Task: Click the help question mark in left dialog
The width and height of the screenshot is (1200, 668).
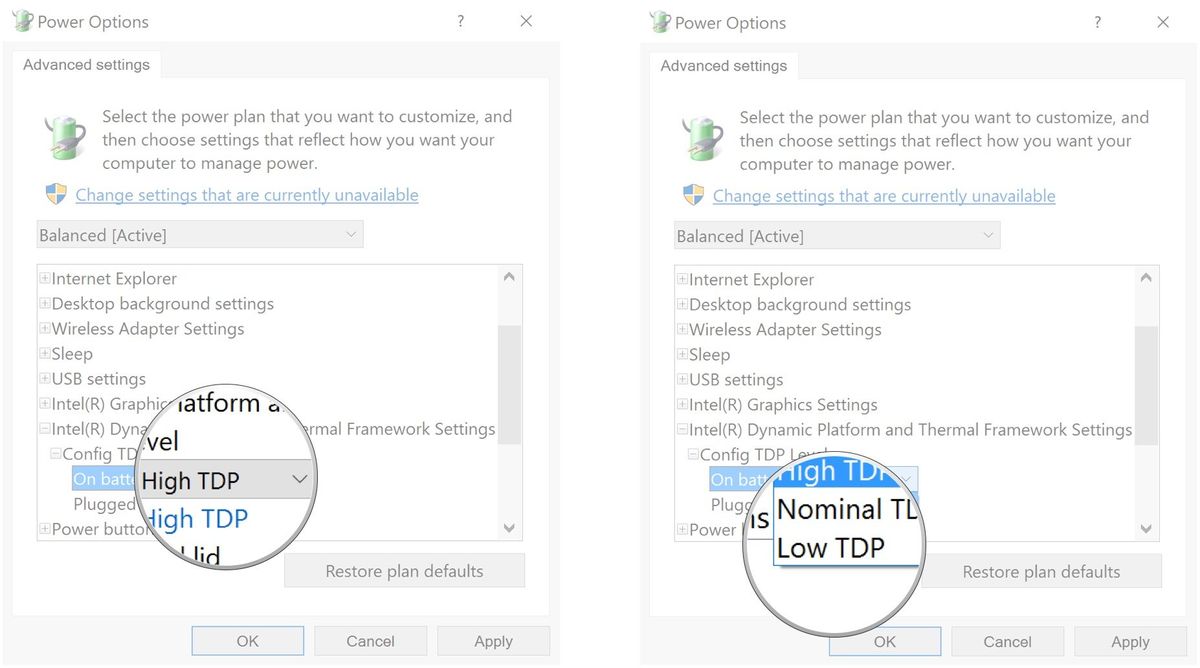Action: 461,21
